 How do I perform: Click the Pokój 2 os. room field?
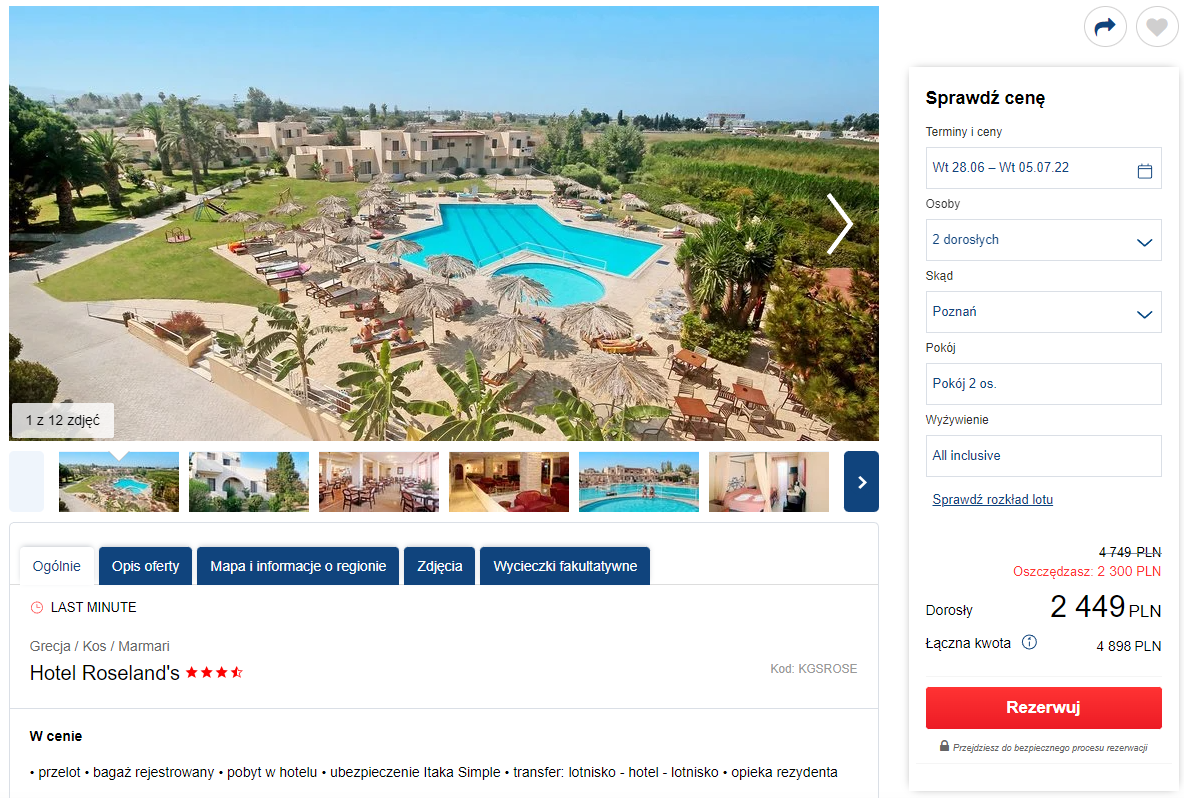[1044, 384]
